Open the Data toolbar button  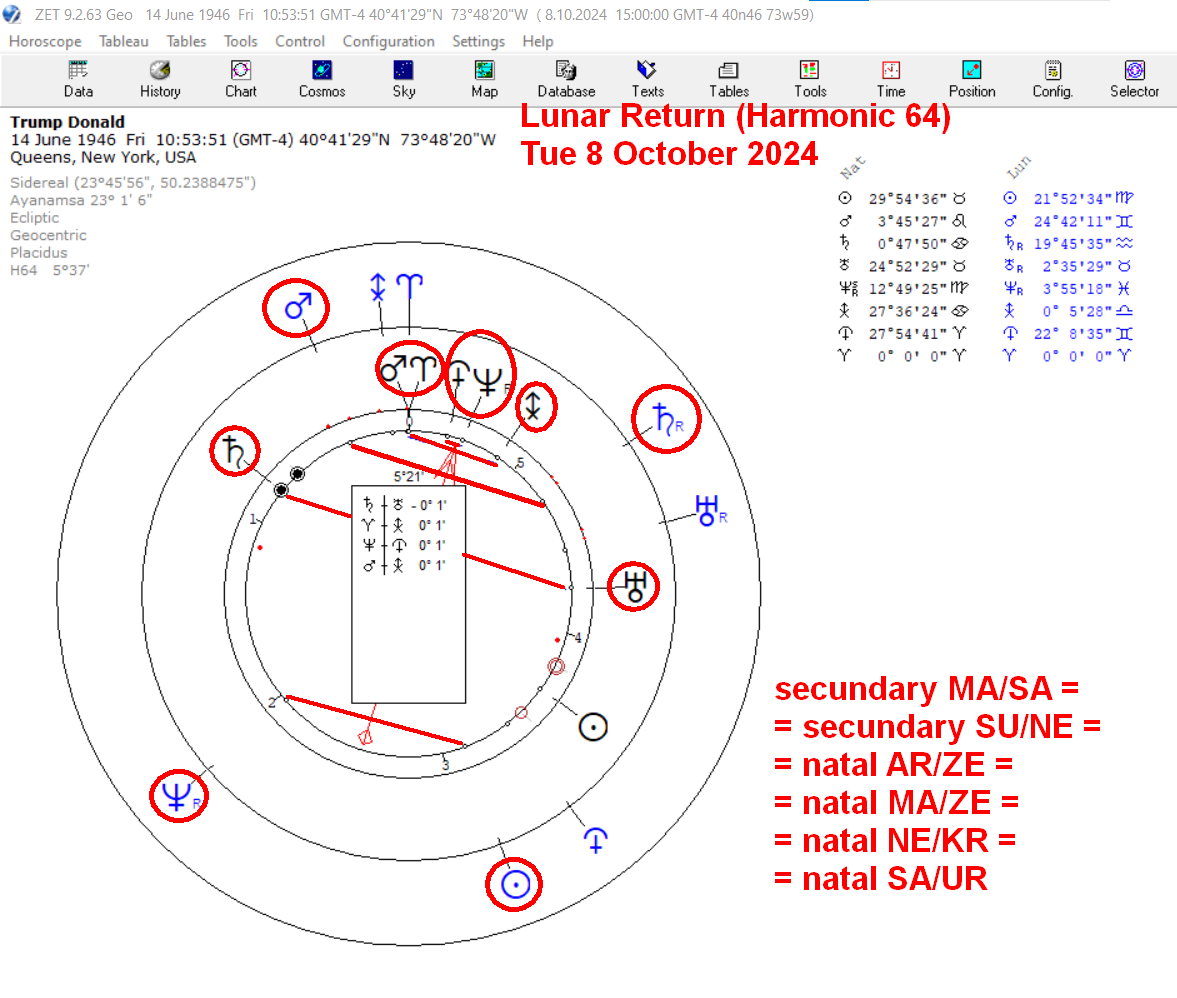78,80
